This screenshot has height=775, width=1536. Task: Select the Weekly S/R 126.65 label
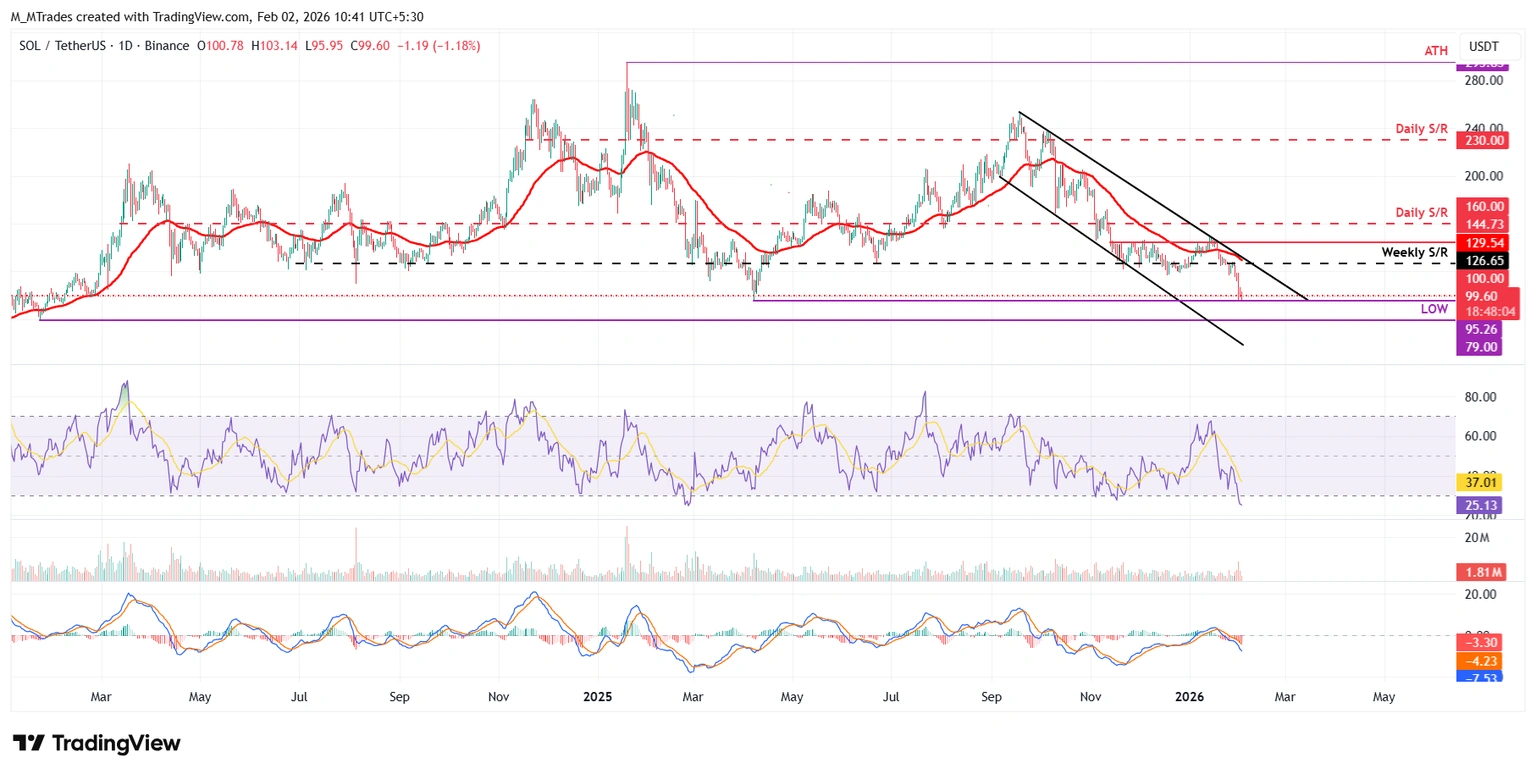click(x=1480, y=263)
